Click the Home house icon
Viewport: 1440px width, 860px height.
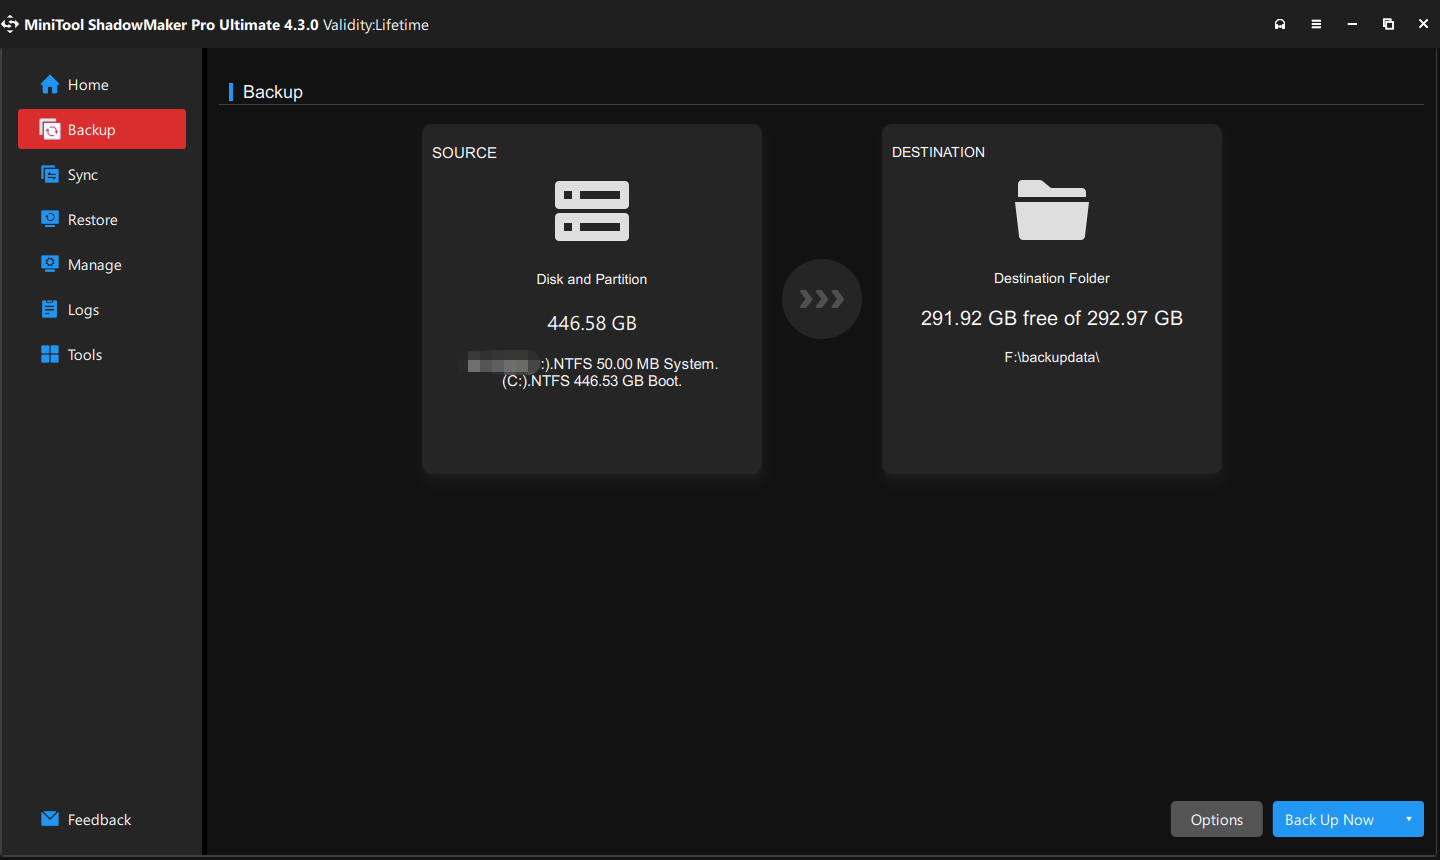click(50, 85)
